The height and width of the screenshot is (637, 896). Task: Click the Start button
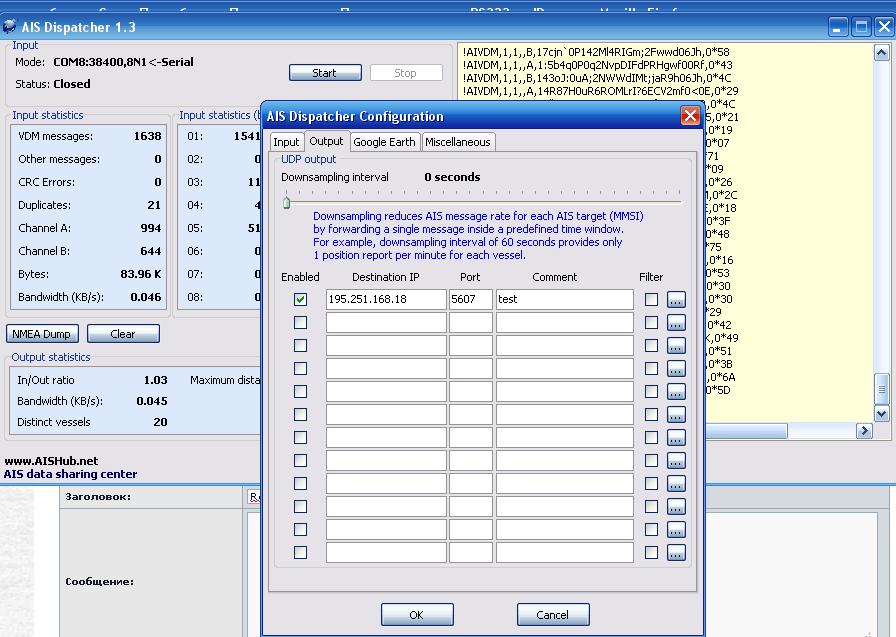(x=325, y=73)
